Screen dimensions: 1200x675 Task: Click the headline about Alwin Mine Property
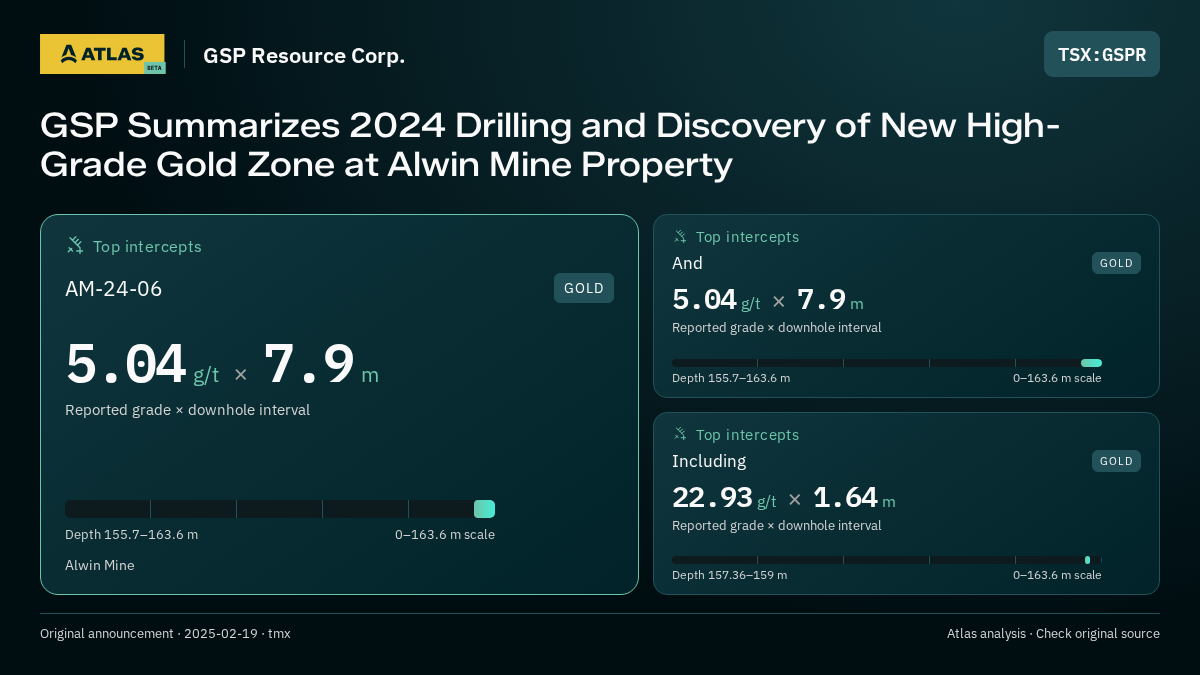(x=550, y=145)
